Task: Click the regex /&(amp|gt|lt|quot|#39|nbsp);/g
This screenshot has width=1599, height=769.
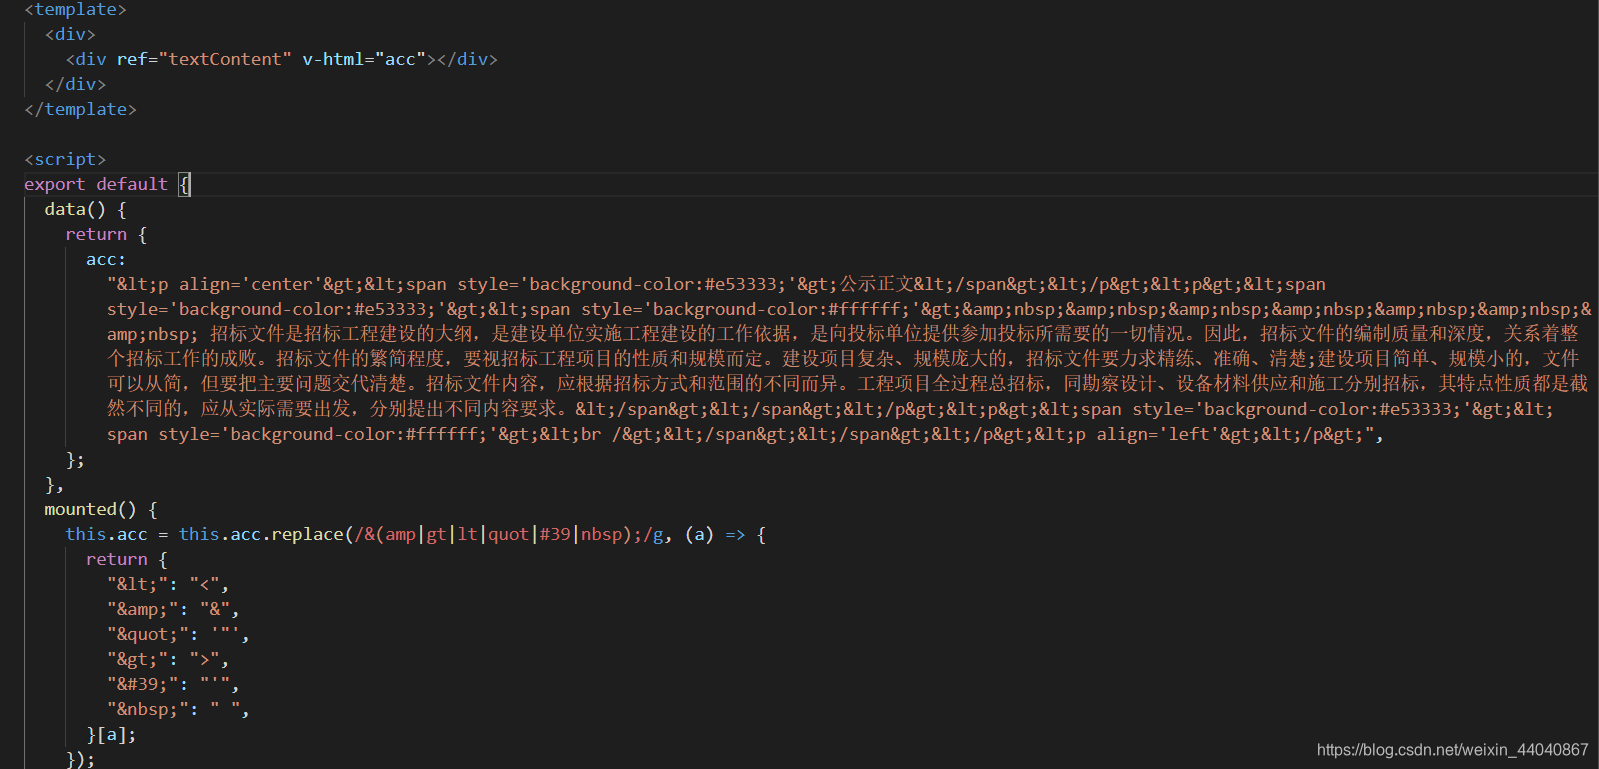Action: click(x=508, y=534)
